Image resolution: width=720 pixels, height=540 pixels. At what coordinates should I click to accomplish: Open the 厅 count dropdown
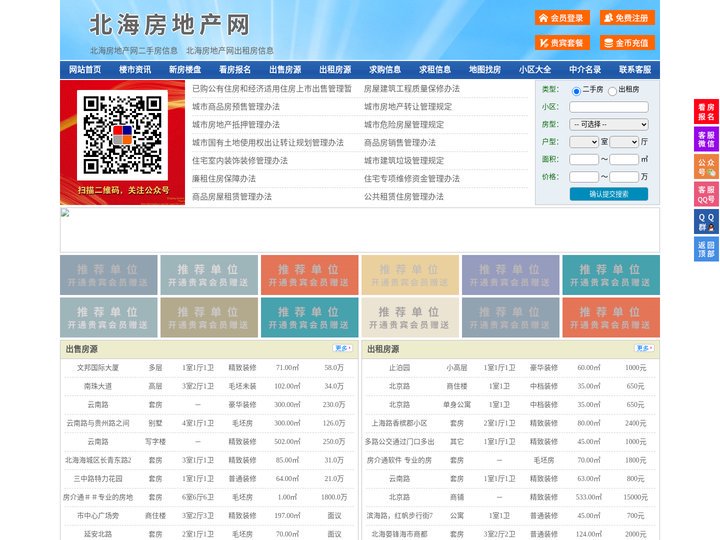point(624,142)
